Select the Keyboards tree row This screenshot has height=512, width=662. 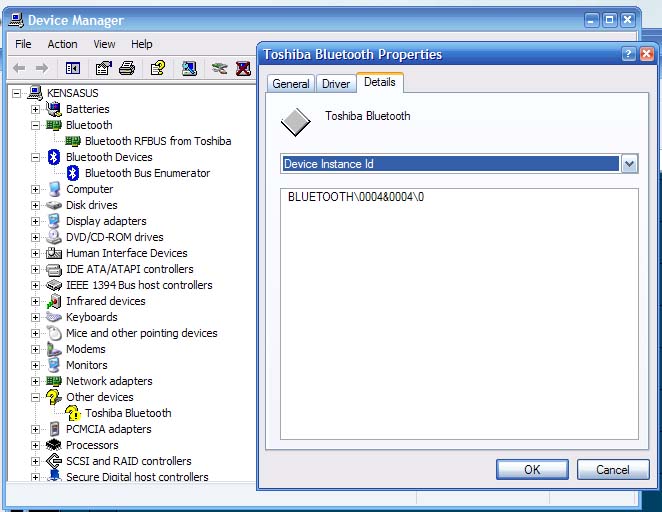point(92,317)
